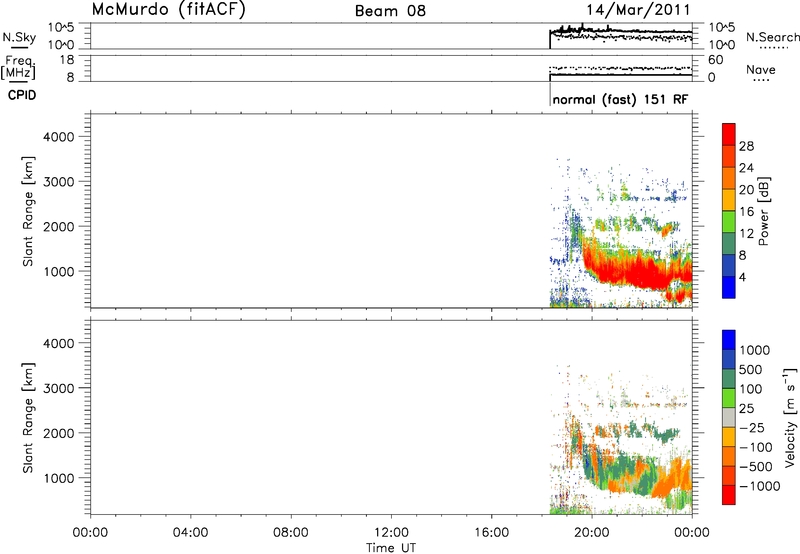The height and width of the screenshot is (554, 800).
Task: Click the '20:00' time tick label
Action: (x=591, y=533)
